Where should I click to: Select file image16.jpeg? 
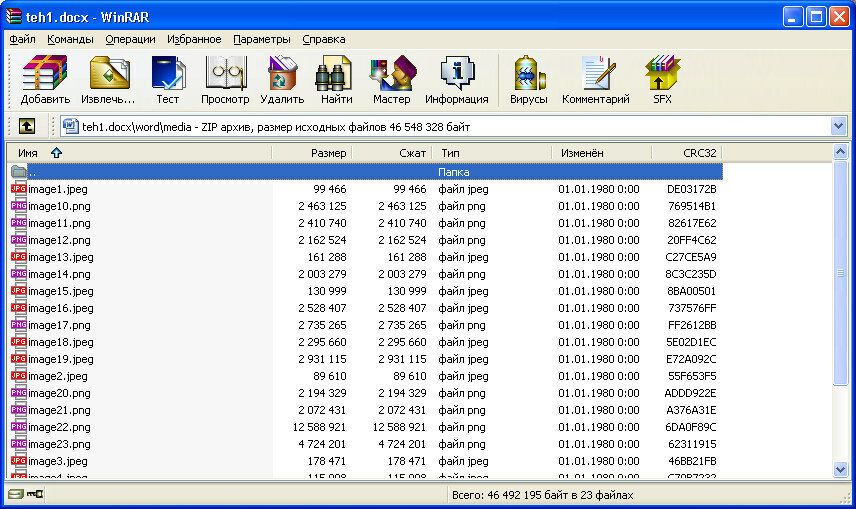click(x=61, y=308)
